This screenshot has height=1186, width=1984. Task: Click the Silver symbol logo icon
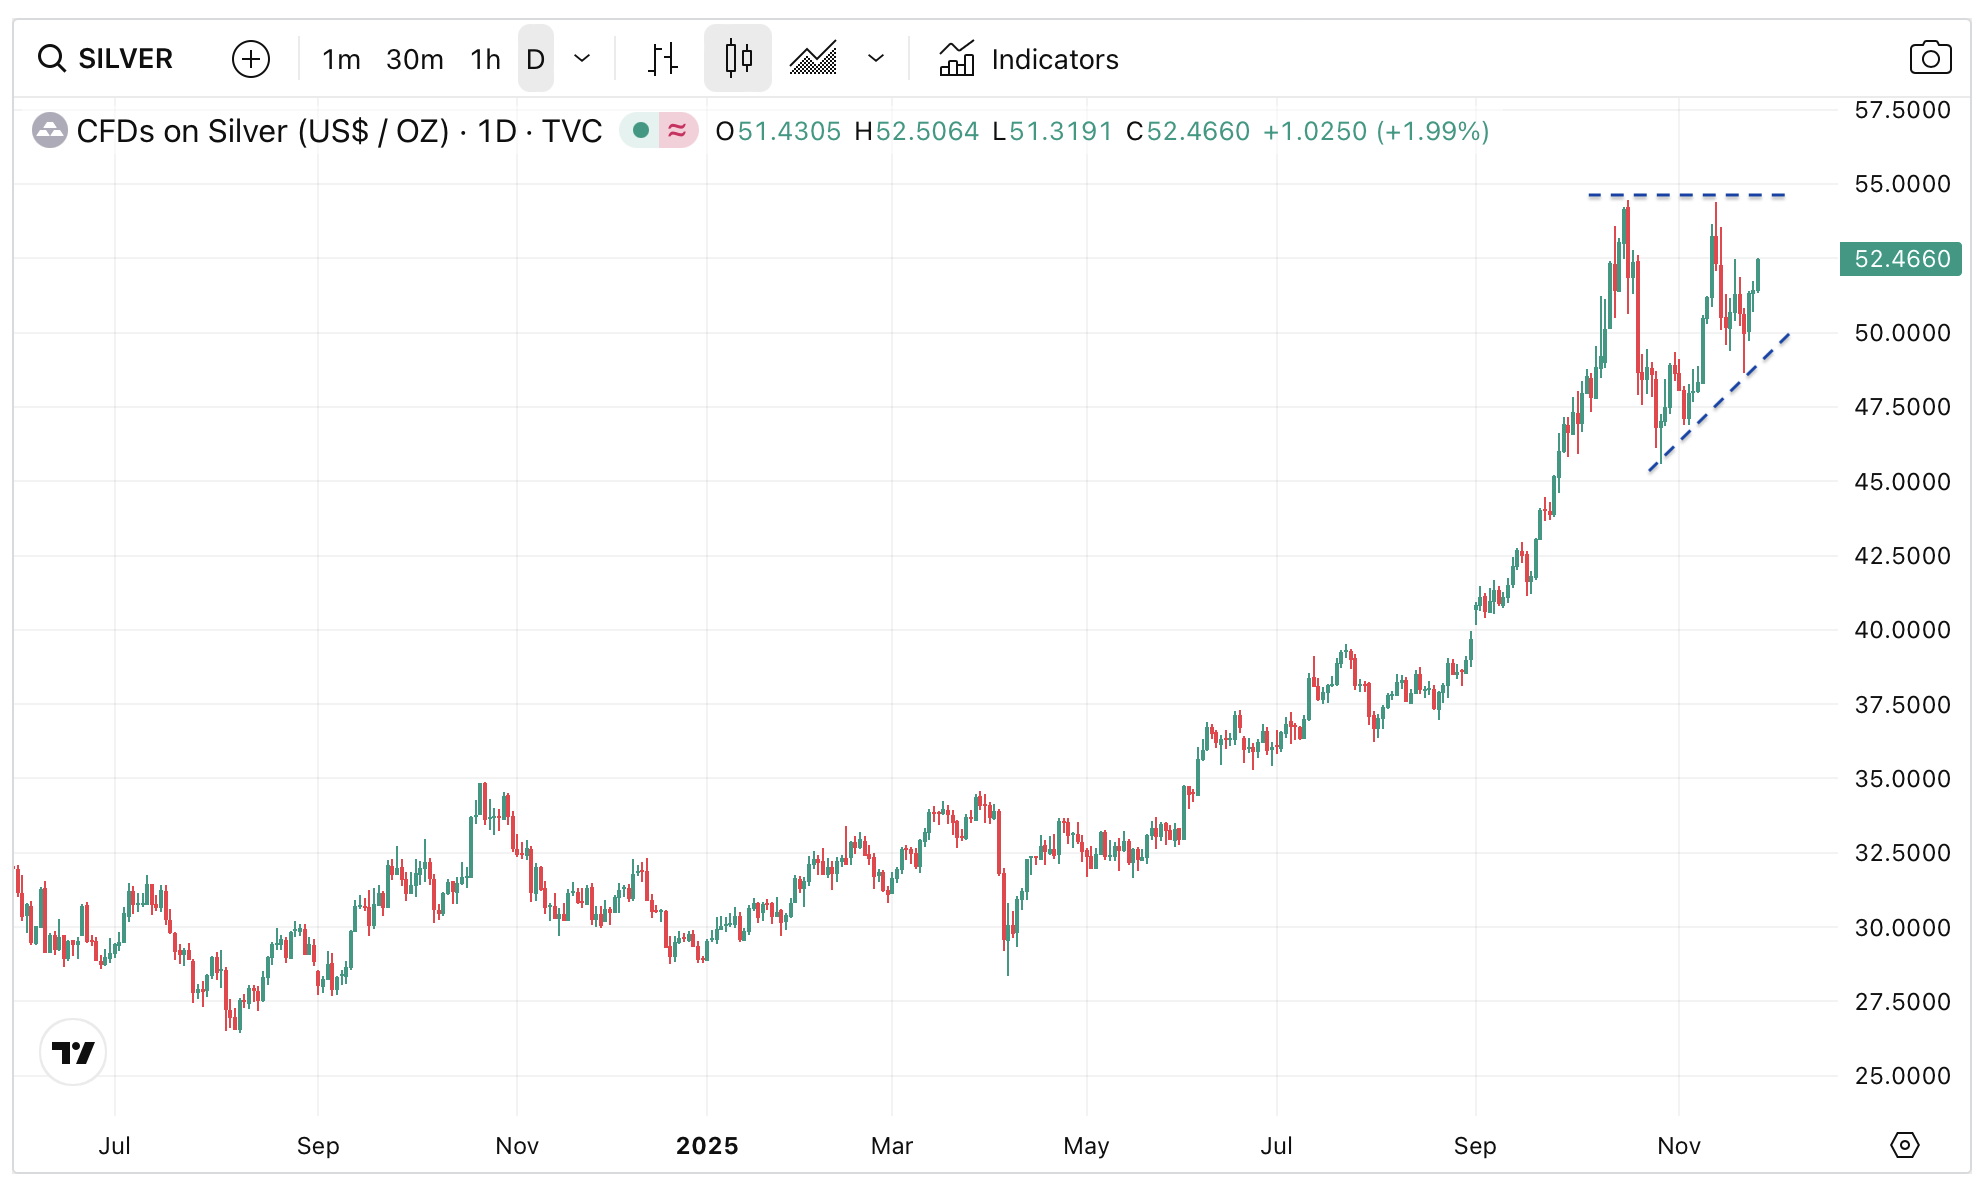tap(50, 131)
